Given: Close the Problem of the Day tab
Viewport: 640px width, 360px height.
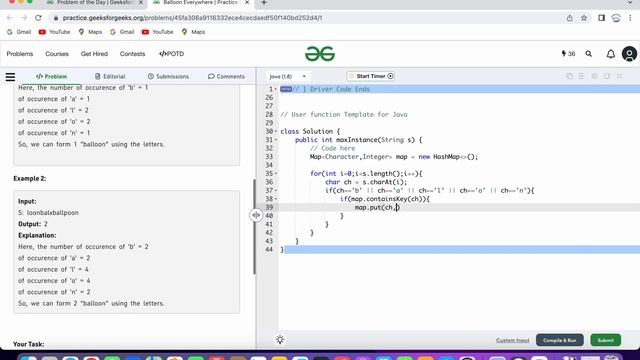Looking at the screenshot, I should tap(141, 3).
